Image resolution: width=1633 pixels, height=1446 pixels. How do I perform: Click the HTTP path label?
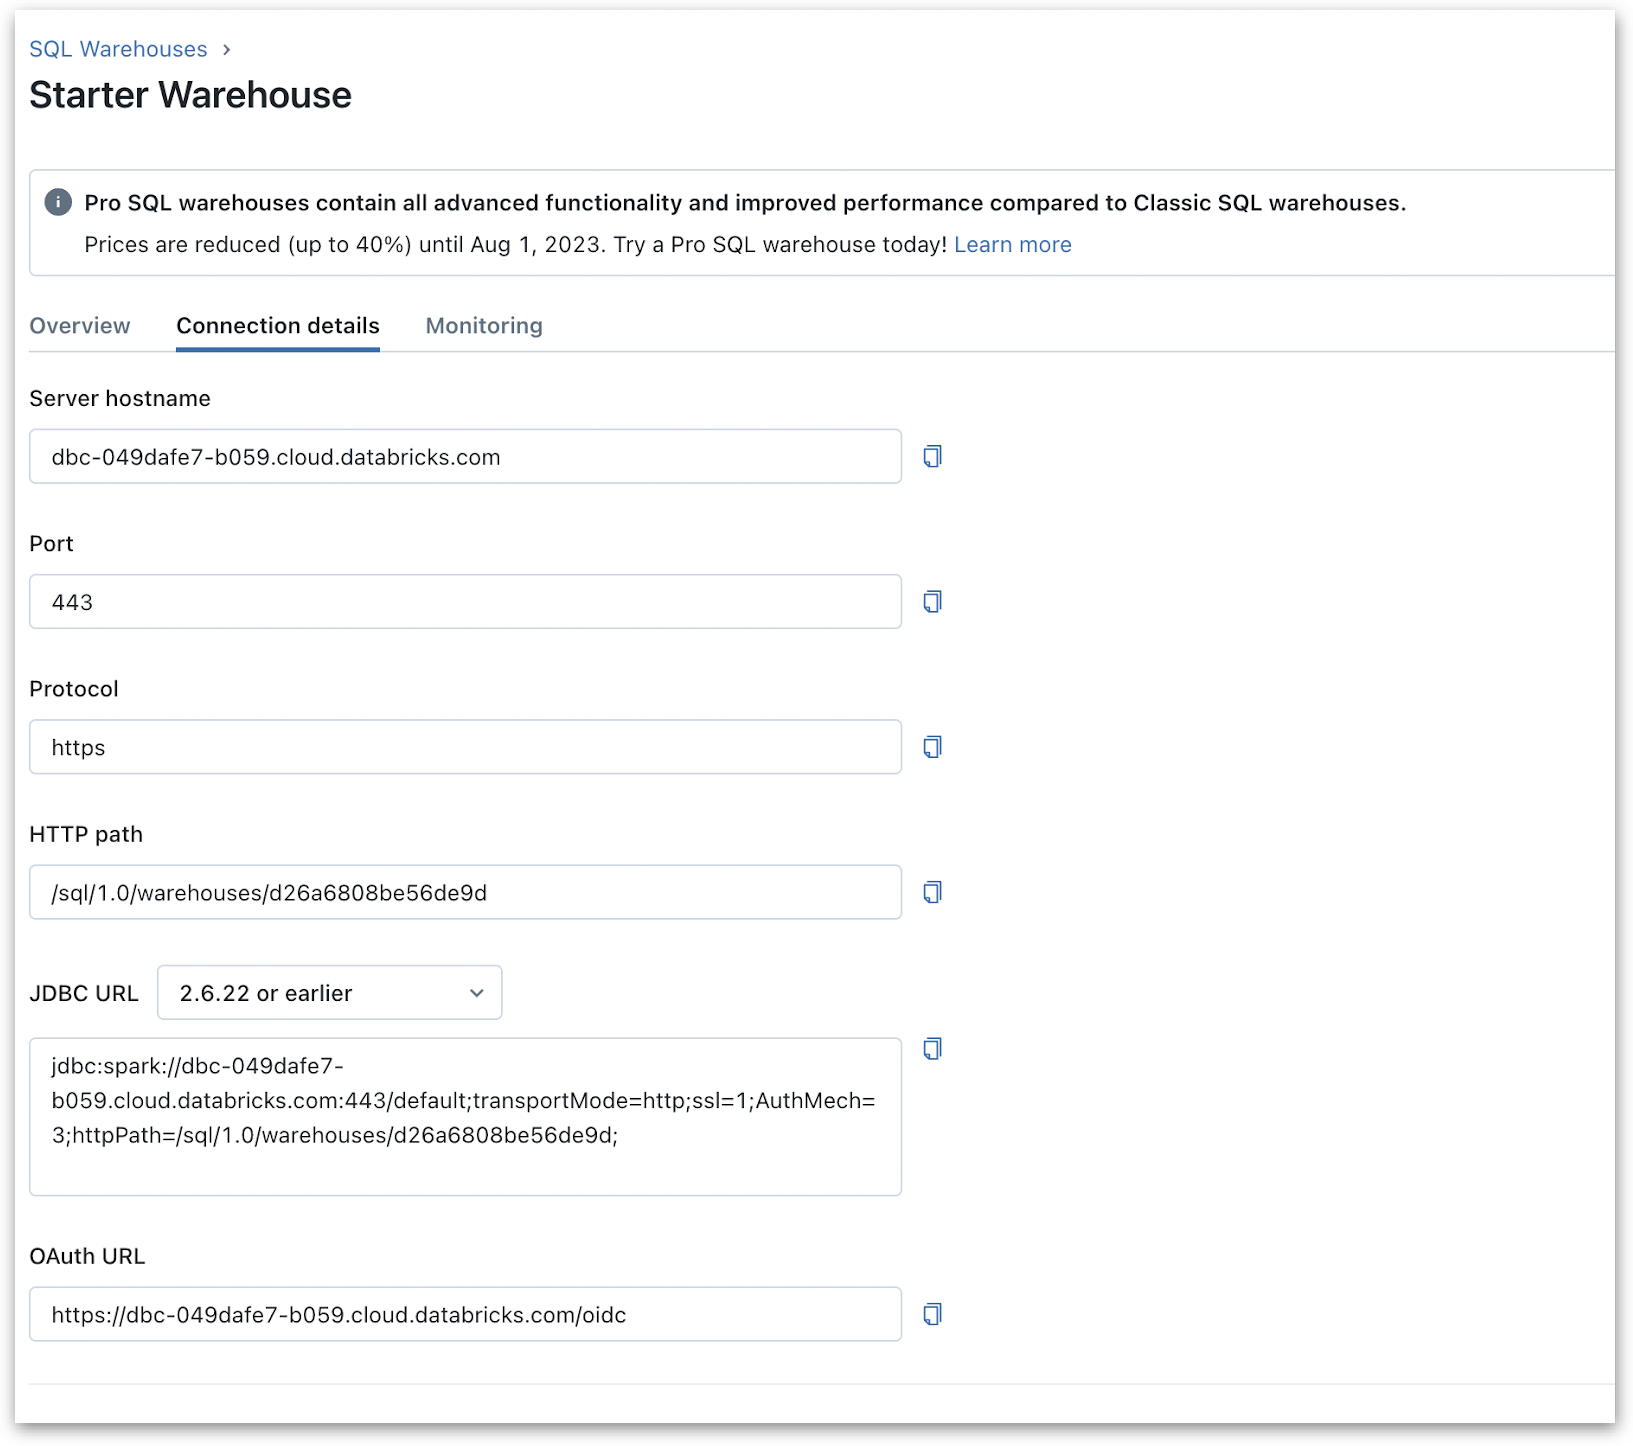tap(86, 835)
